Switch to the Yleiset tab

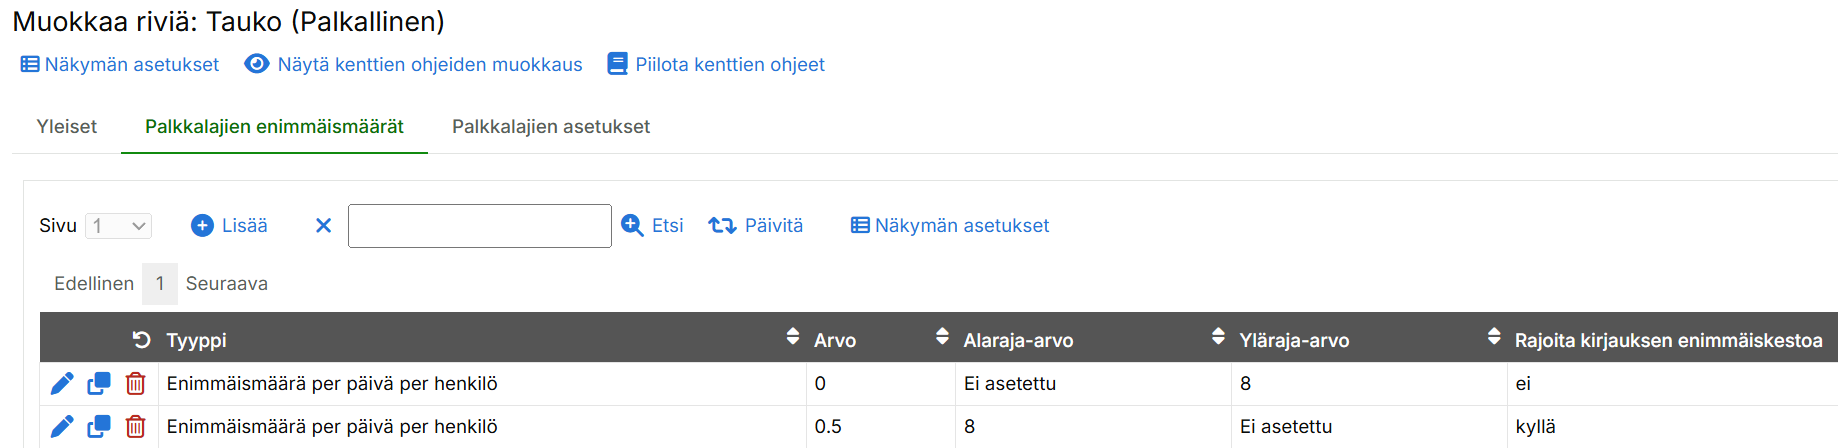67,127
